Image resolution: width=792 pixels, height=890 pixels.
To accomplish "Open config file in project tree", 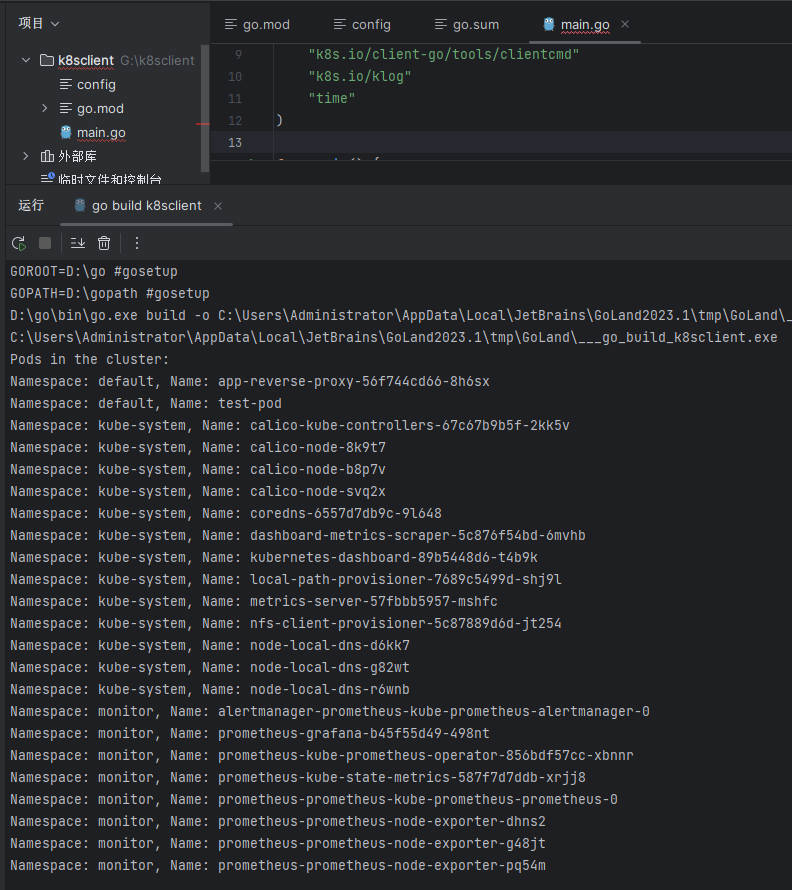I will [x=96, y=84].
